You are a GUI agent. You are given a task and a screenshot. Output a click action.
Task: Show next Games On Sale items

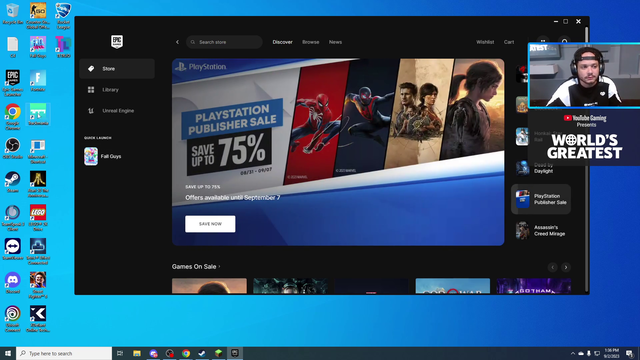(x=566, y=267)
